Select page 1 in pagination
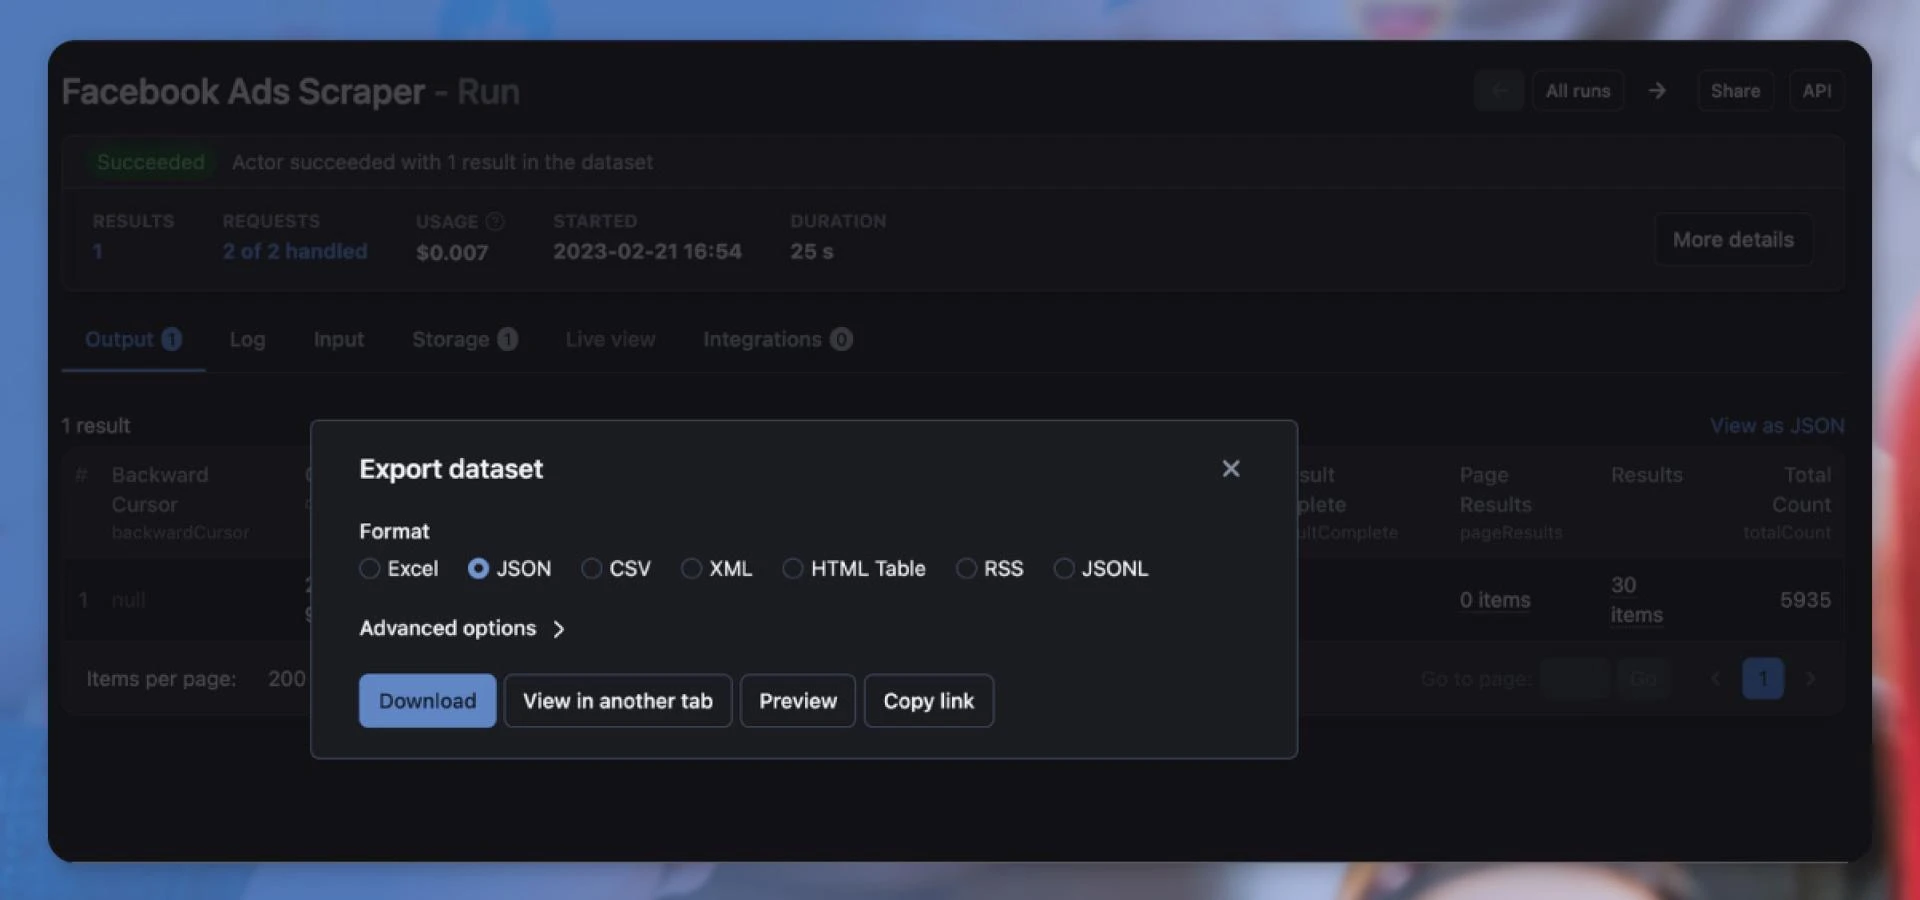 click(1763, 679)
